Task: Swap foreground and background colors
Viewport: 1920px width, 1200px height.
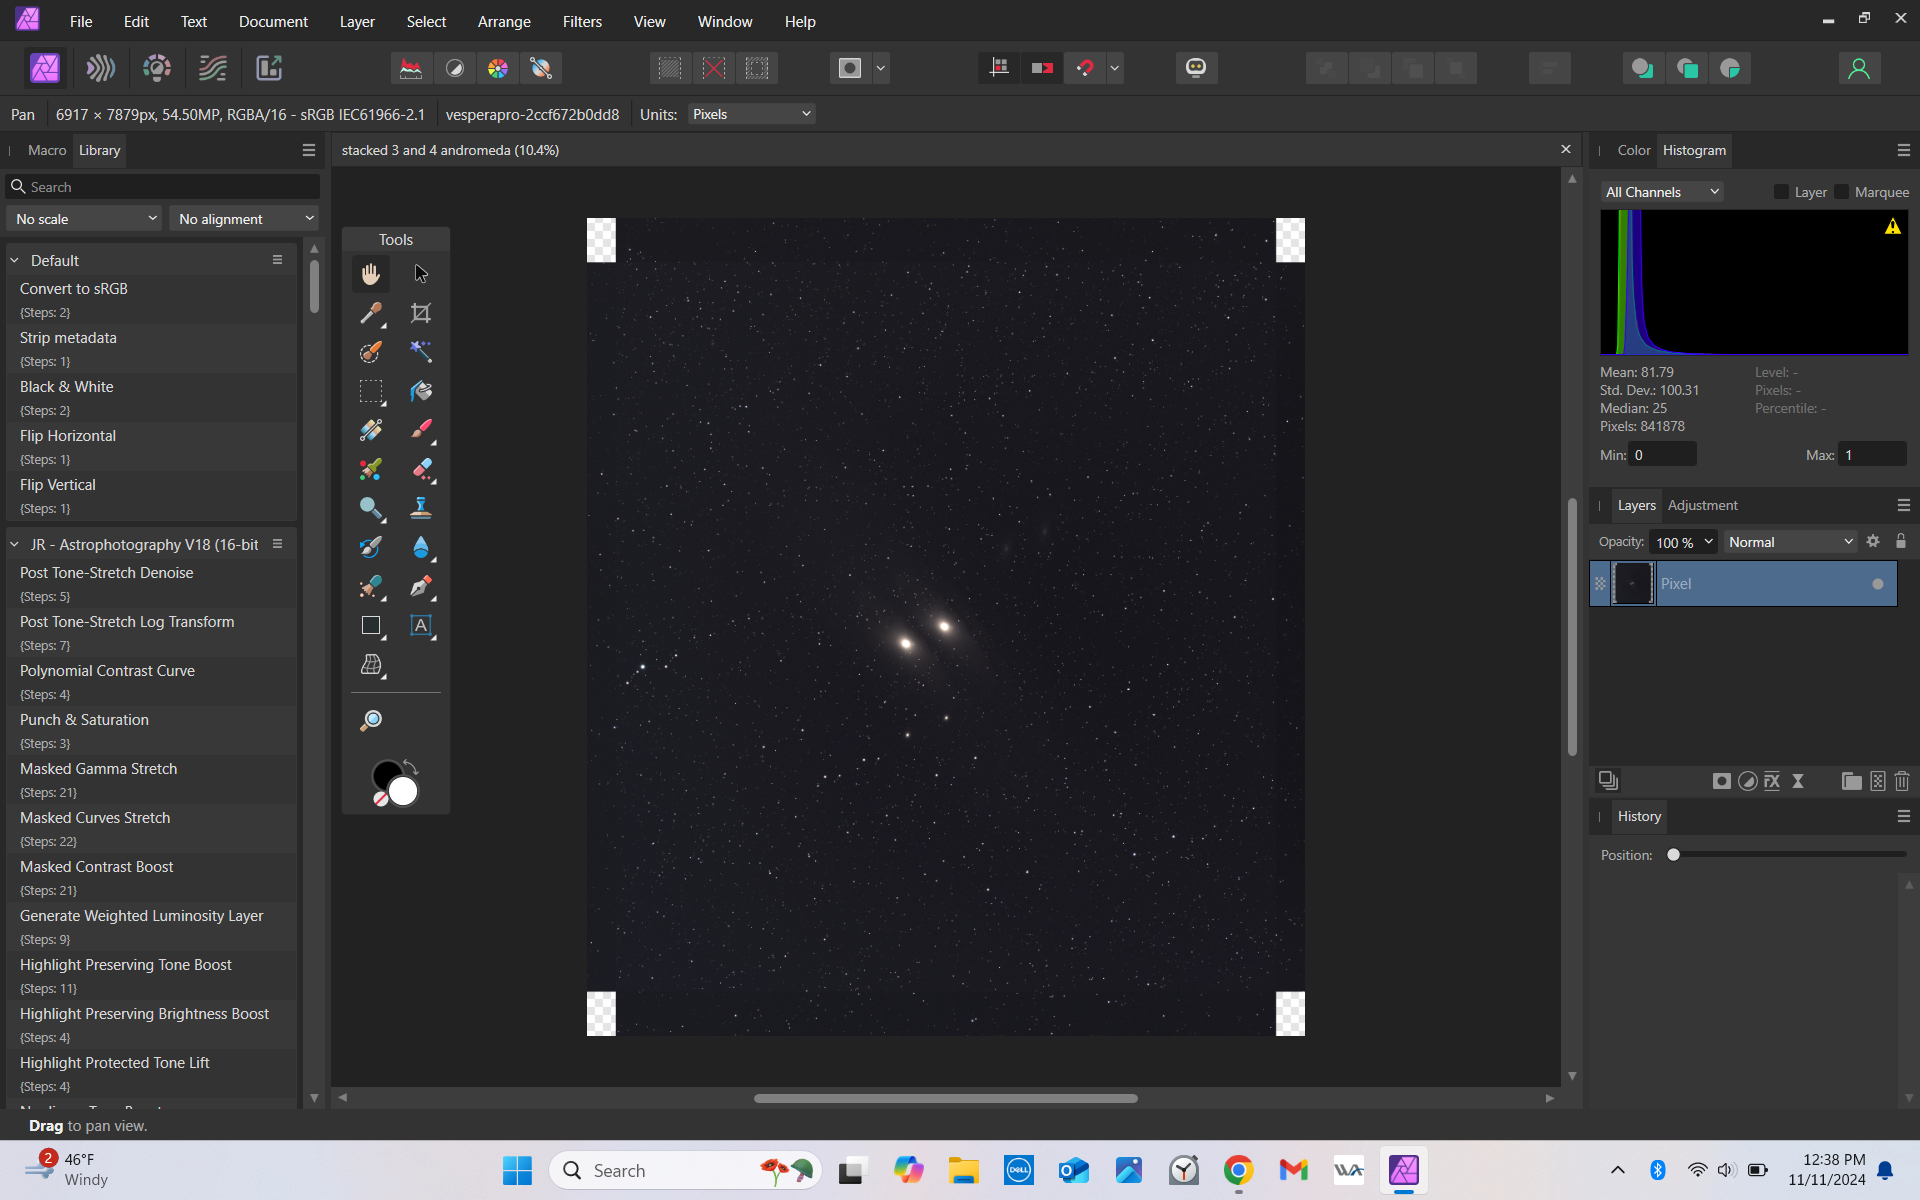Action: click(x=411, y=767)
